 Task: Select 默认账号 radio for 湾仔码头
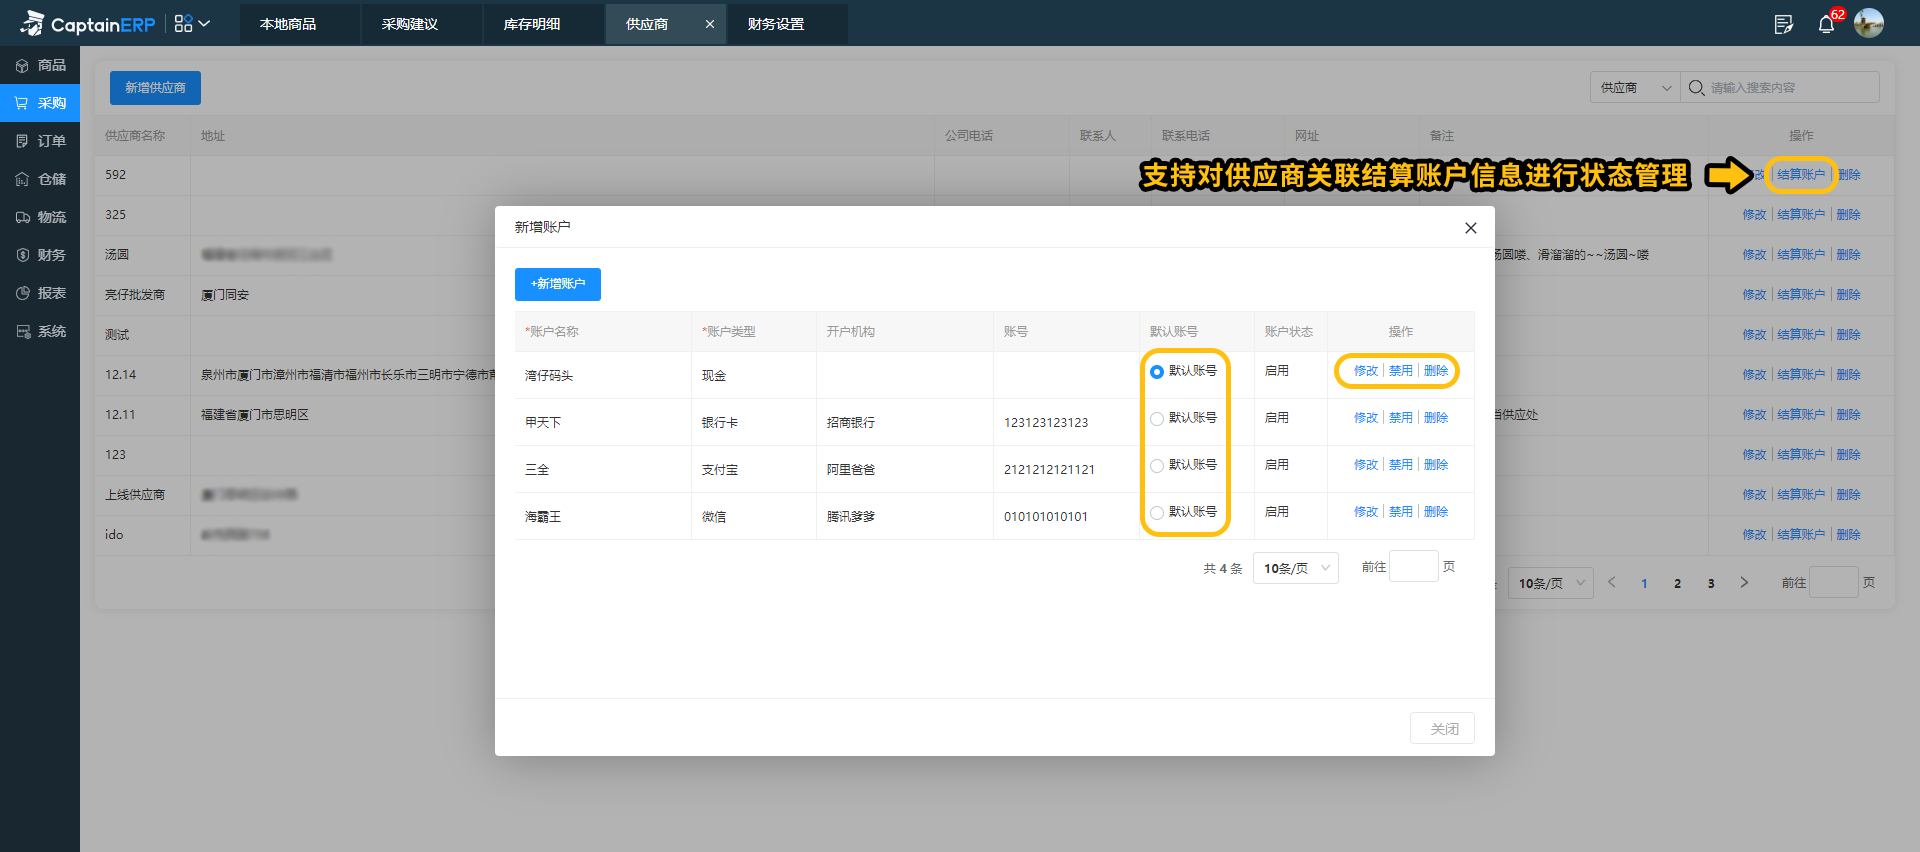(1157, 371)
